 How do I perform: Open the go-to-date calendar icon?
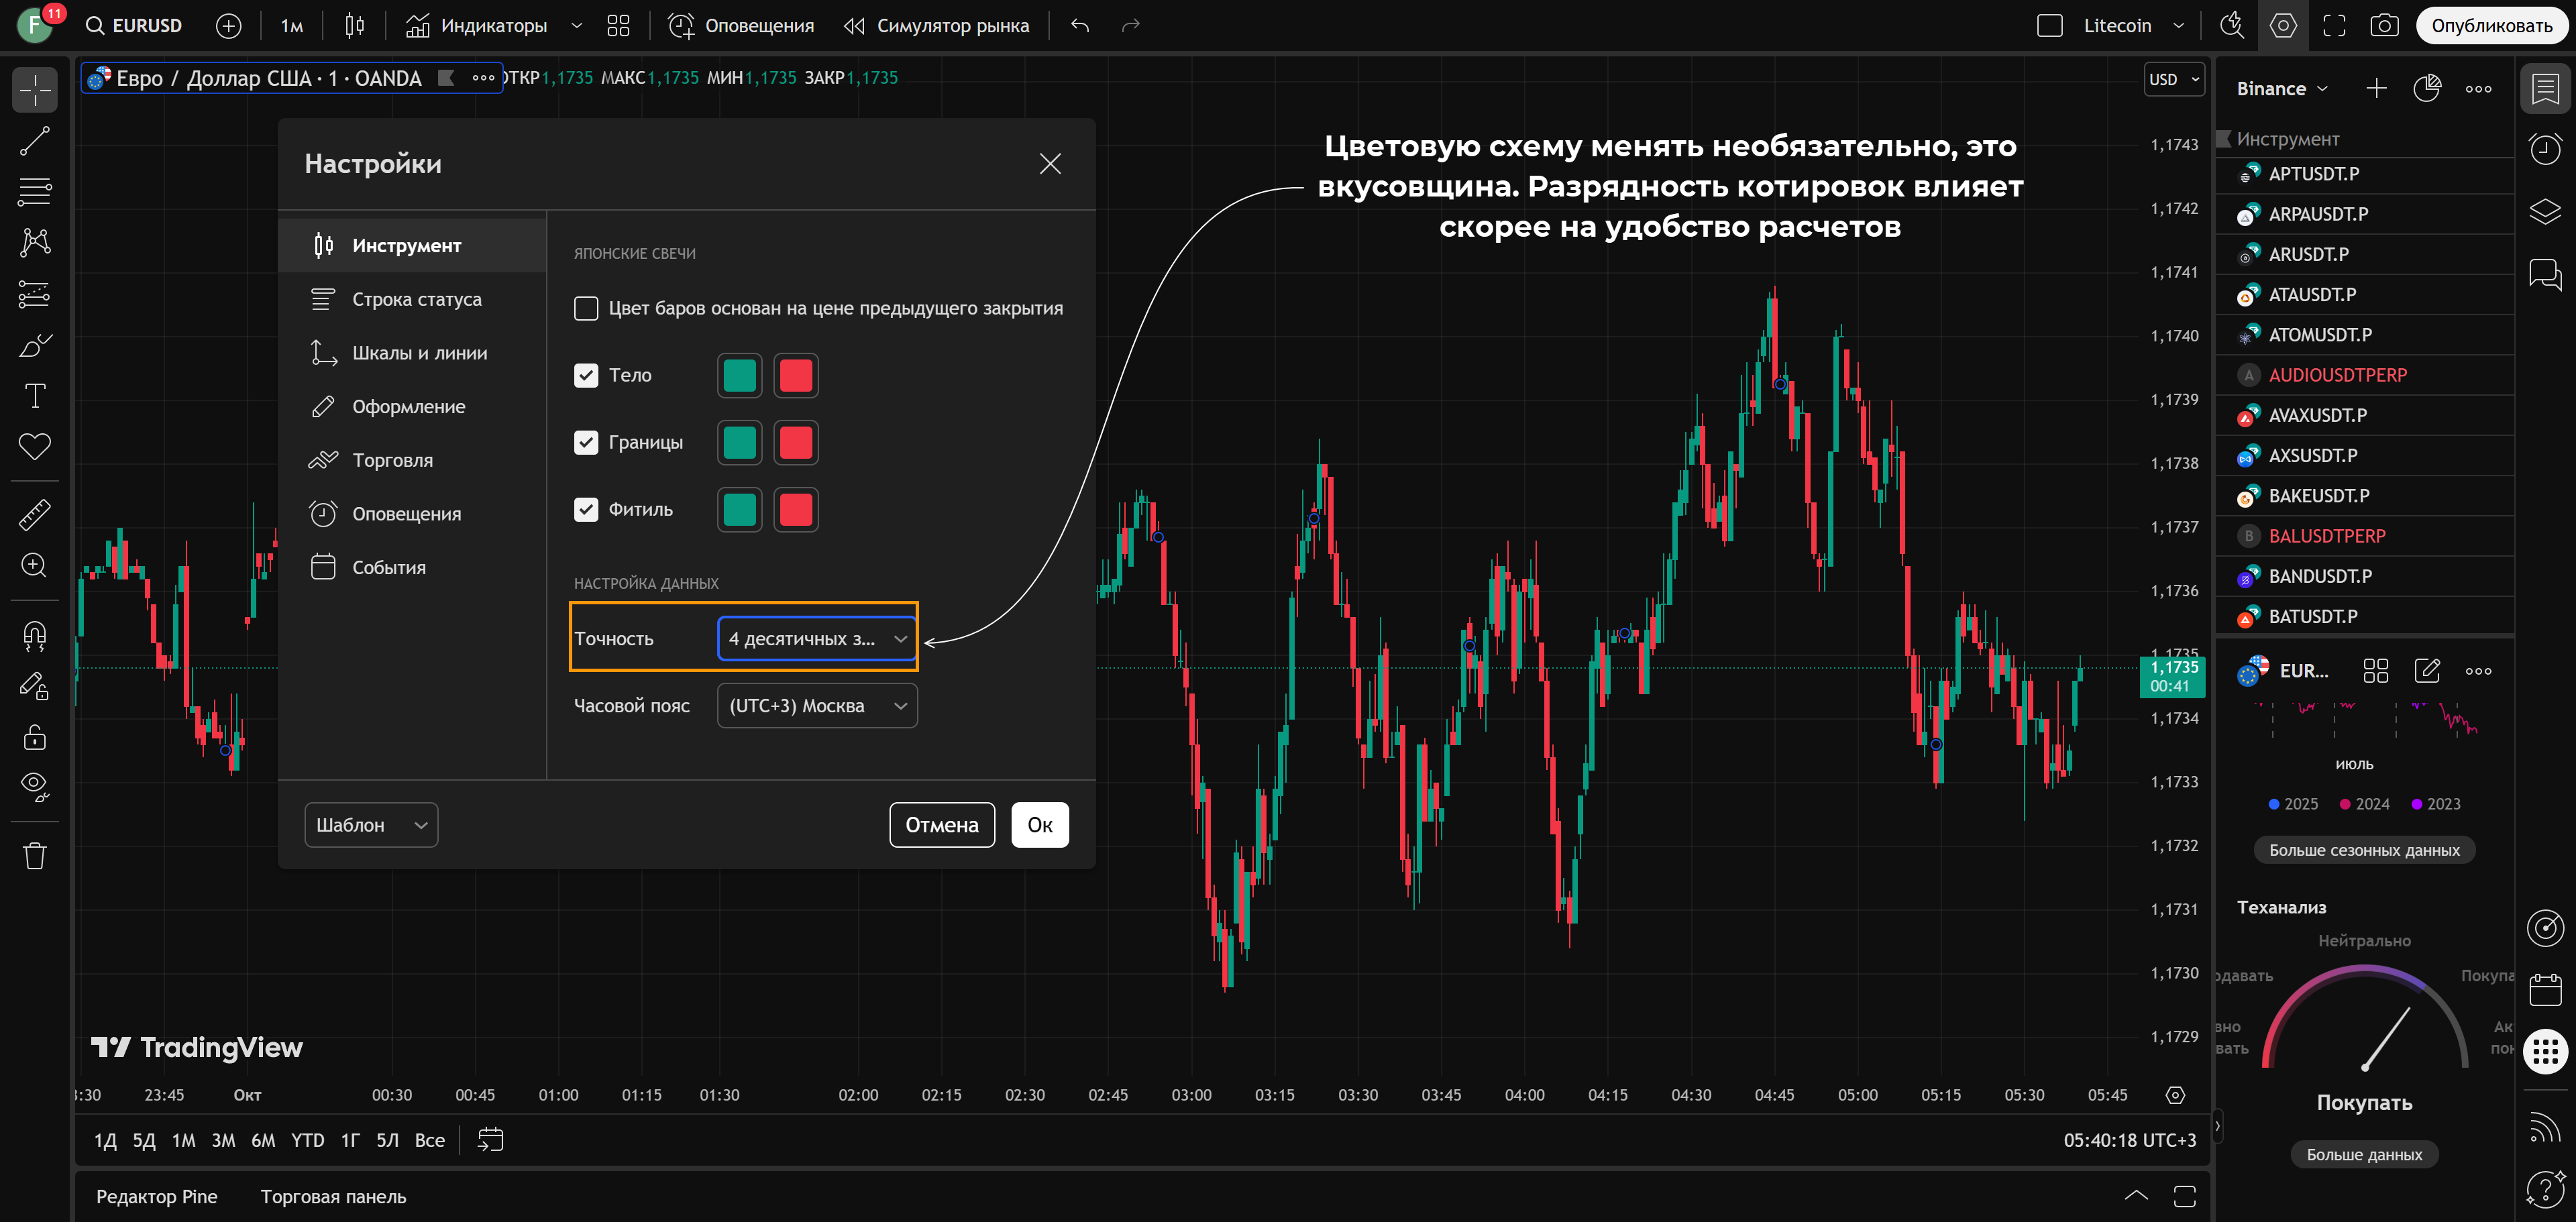[490, 1139]
